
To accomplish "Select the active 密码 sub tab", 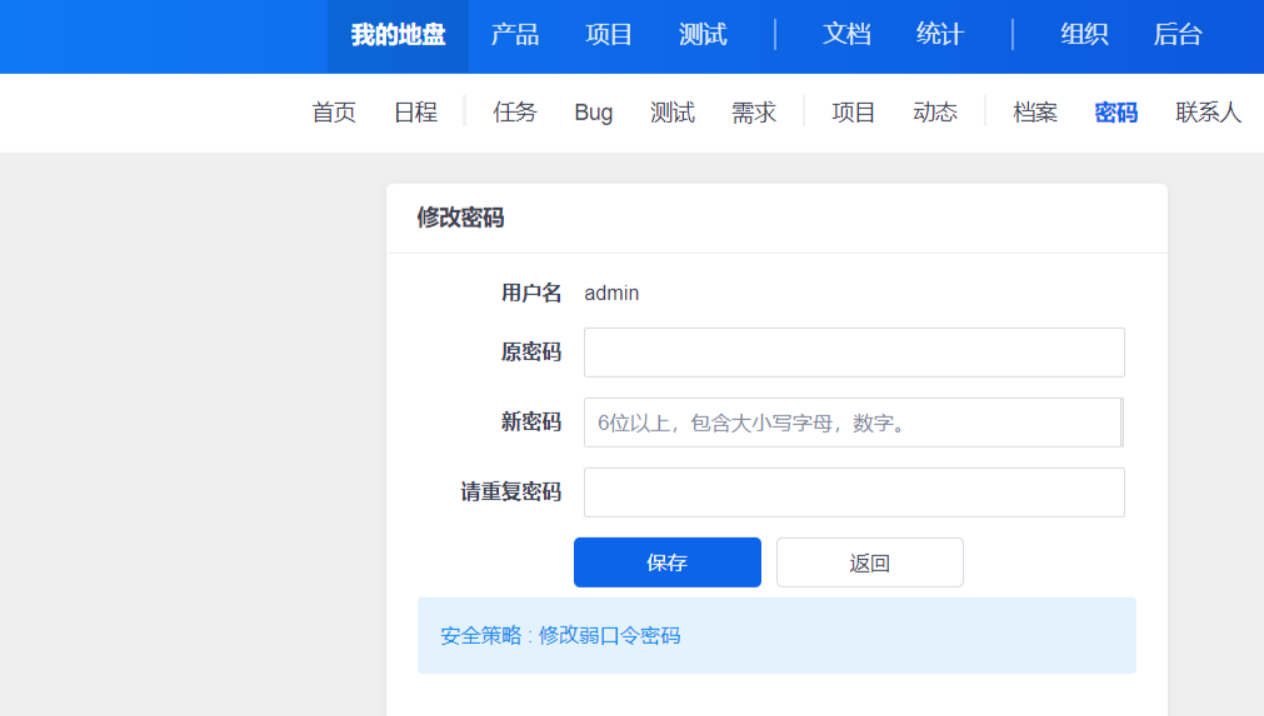I will pyautogui.click(x=1116, y=113).
